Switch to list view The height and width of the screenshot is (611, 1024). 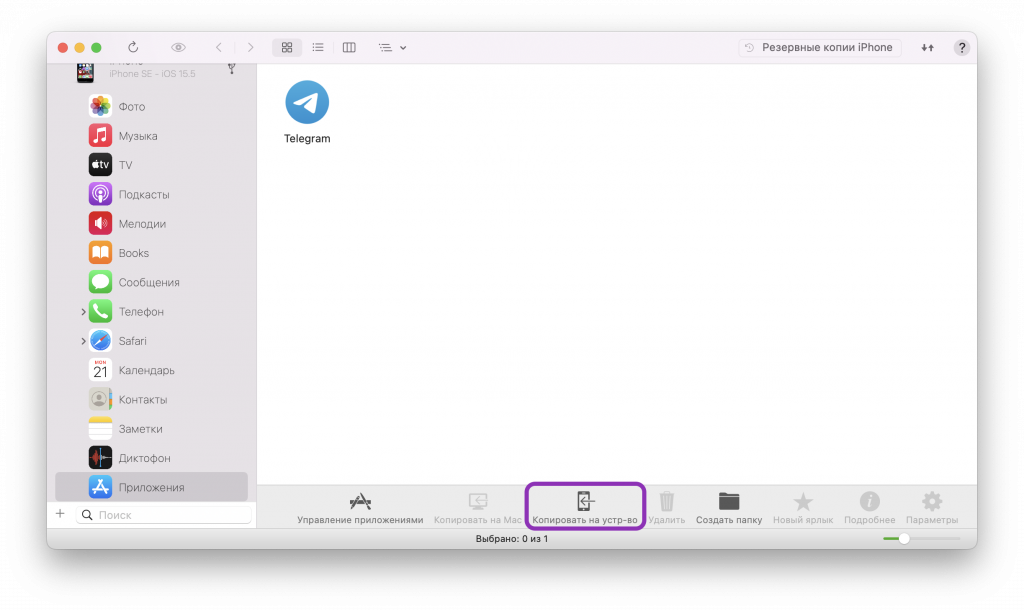[318, 47]
